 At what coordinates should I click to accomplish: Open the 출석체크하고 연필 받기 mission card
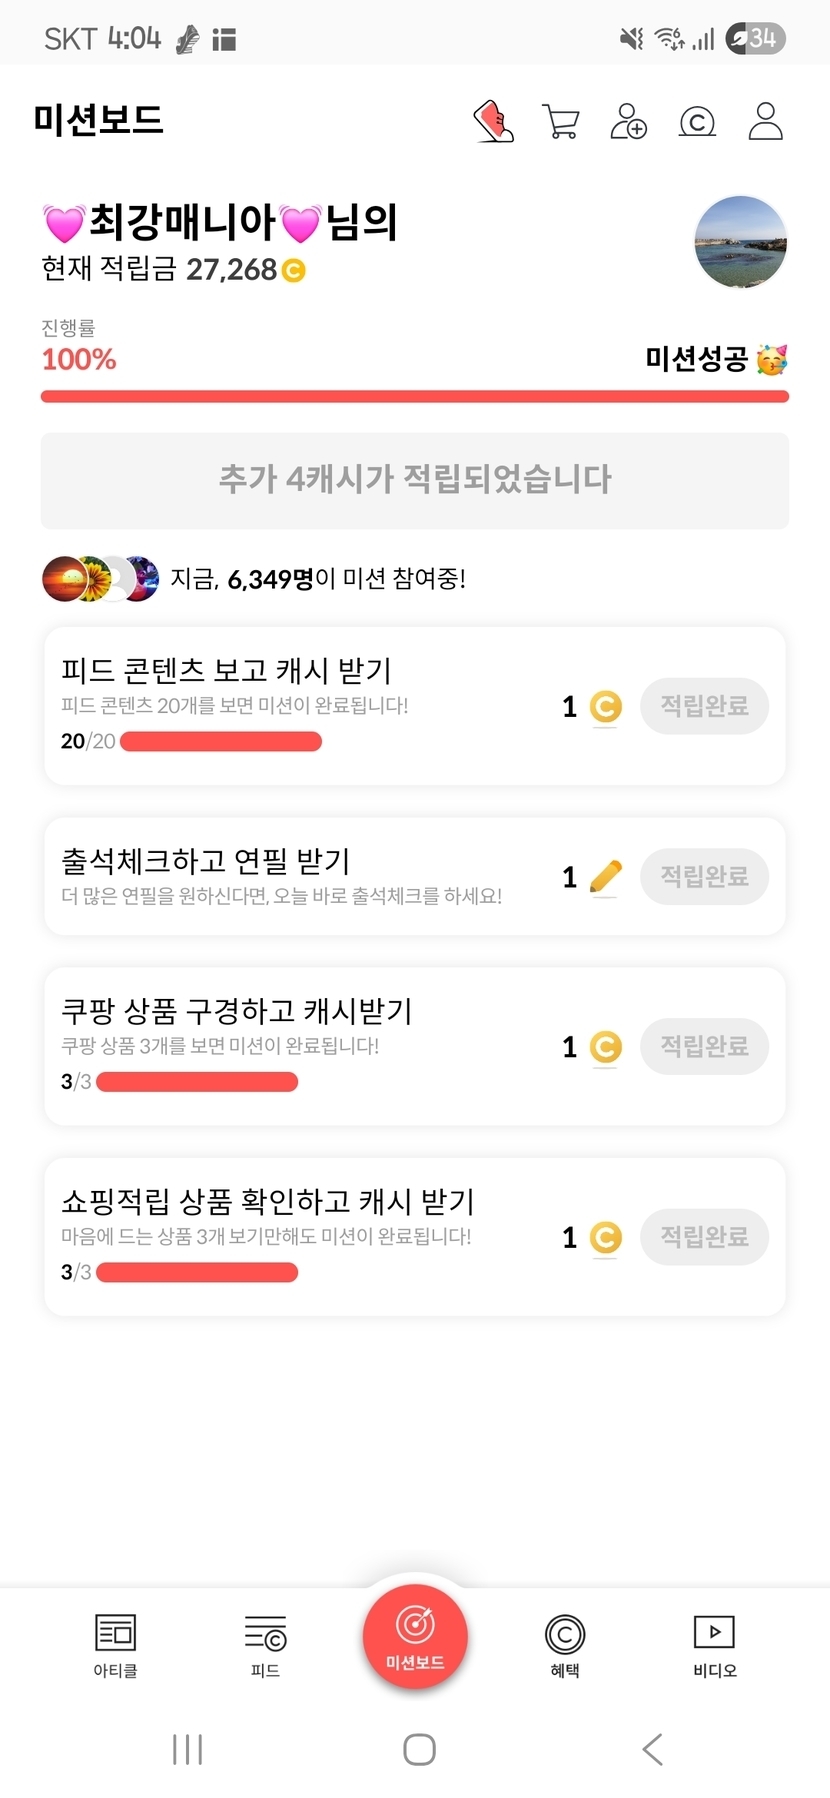click(x=300, y=876)
